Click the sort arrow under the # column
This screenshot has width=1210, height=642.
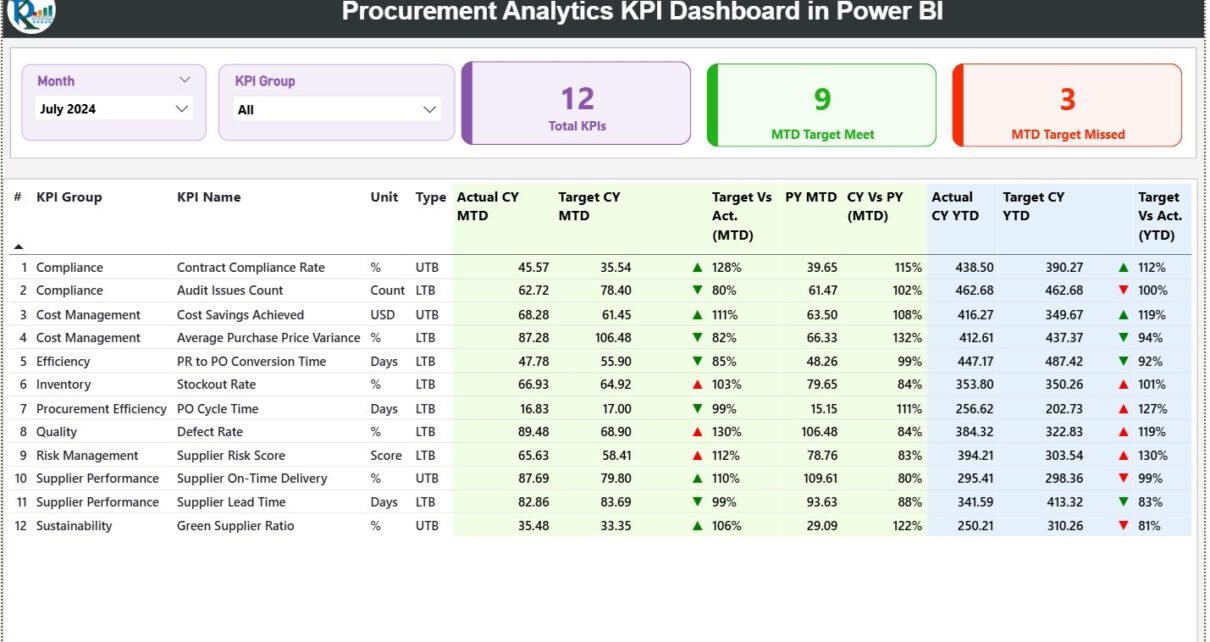18,246
